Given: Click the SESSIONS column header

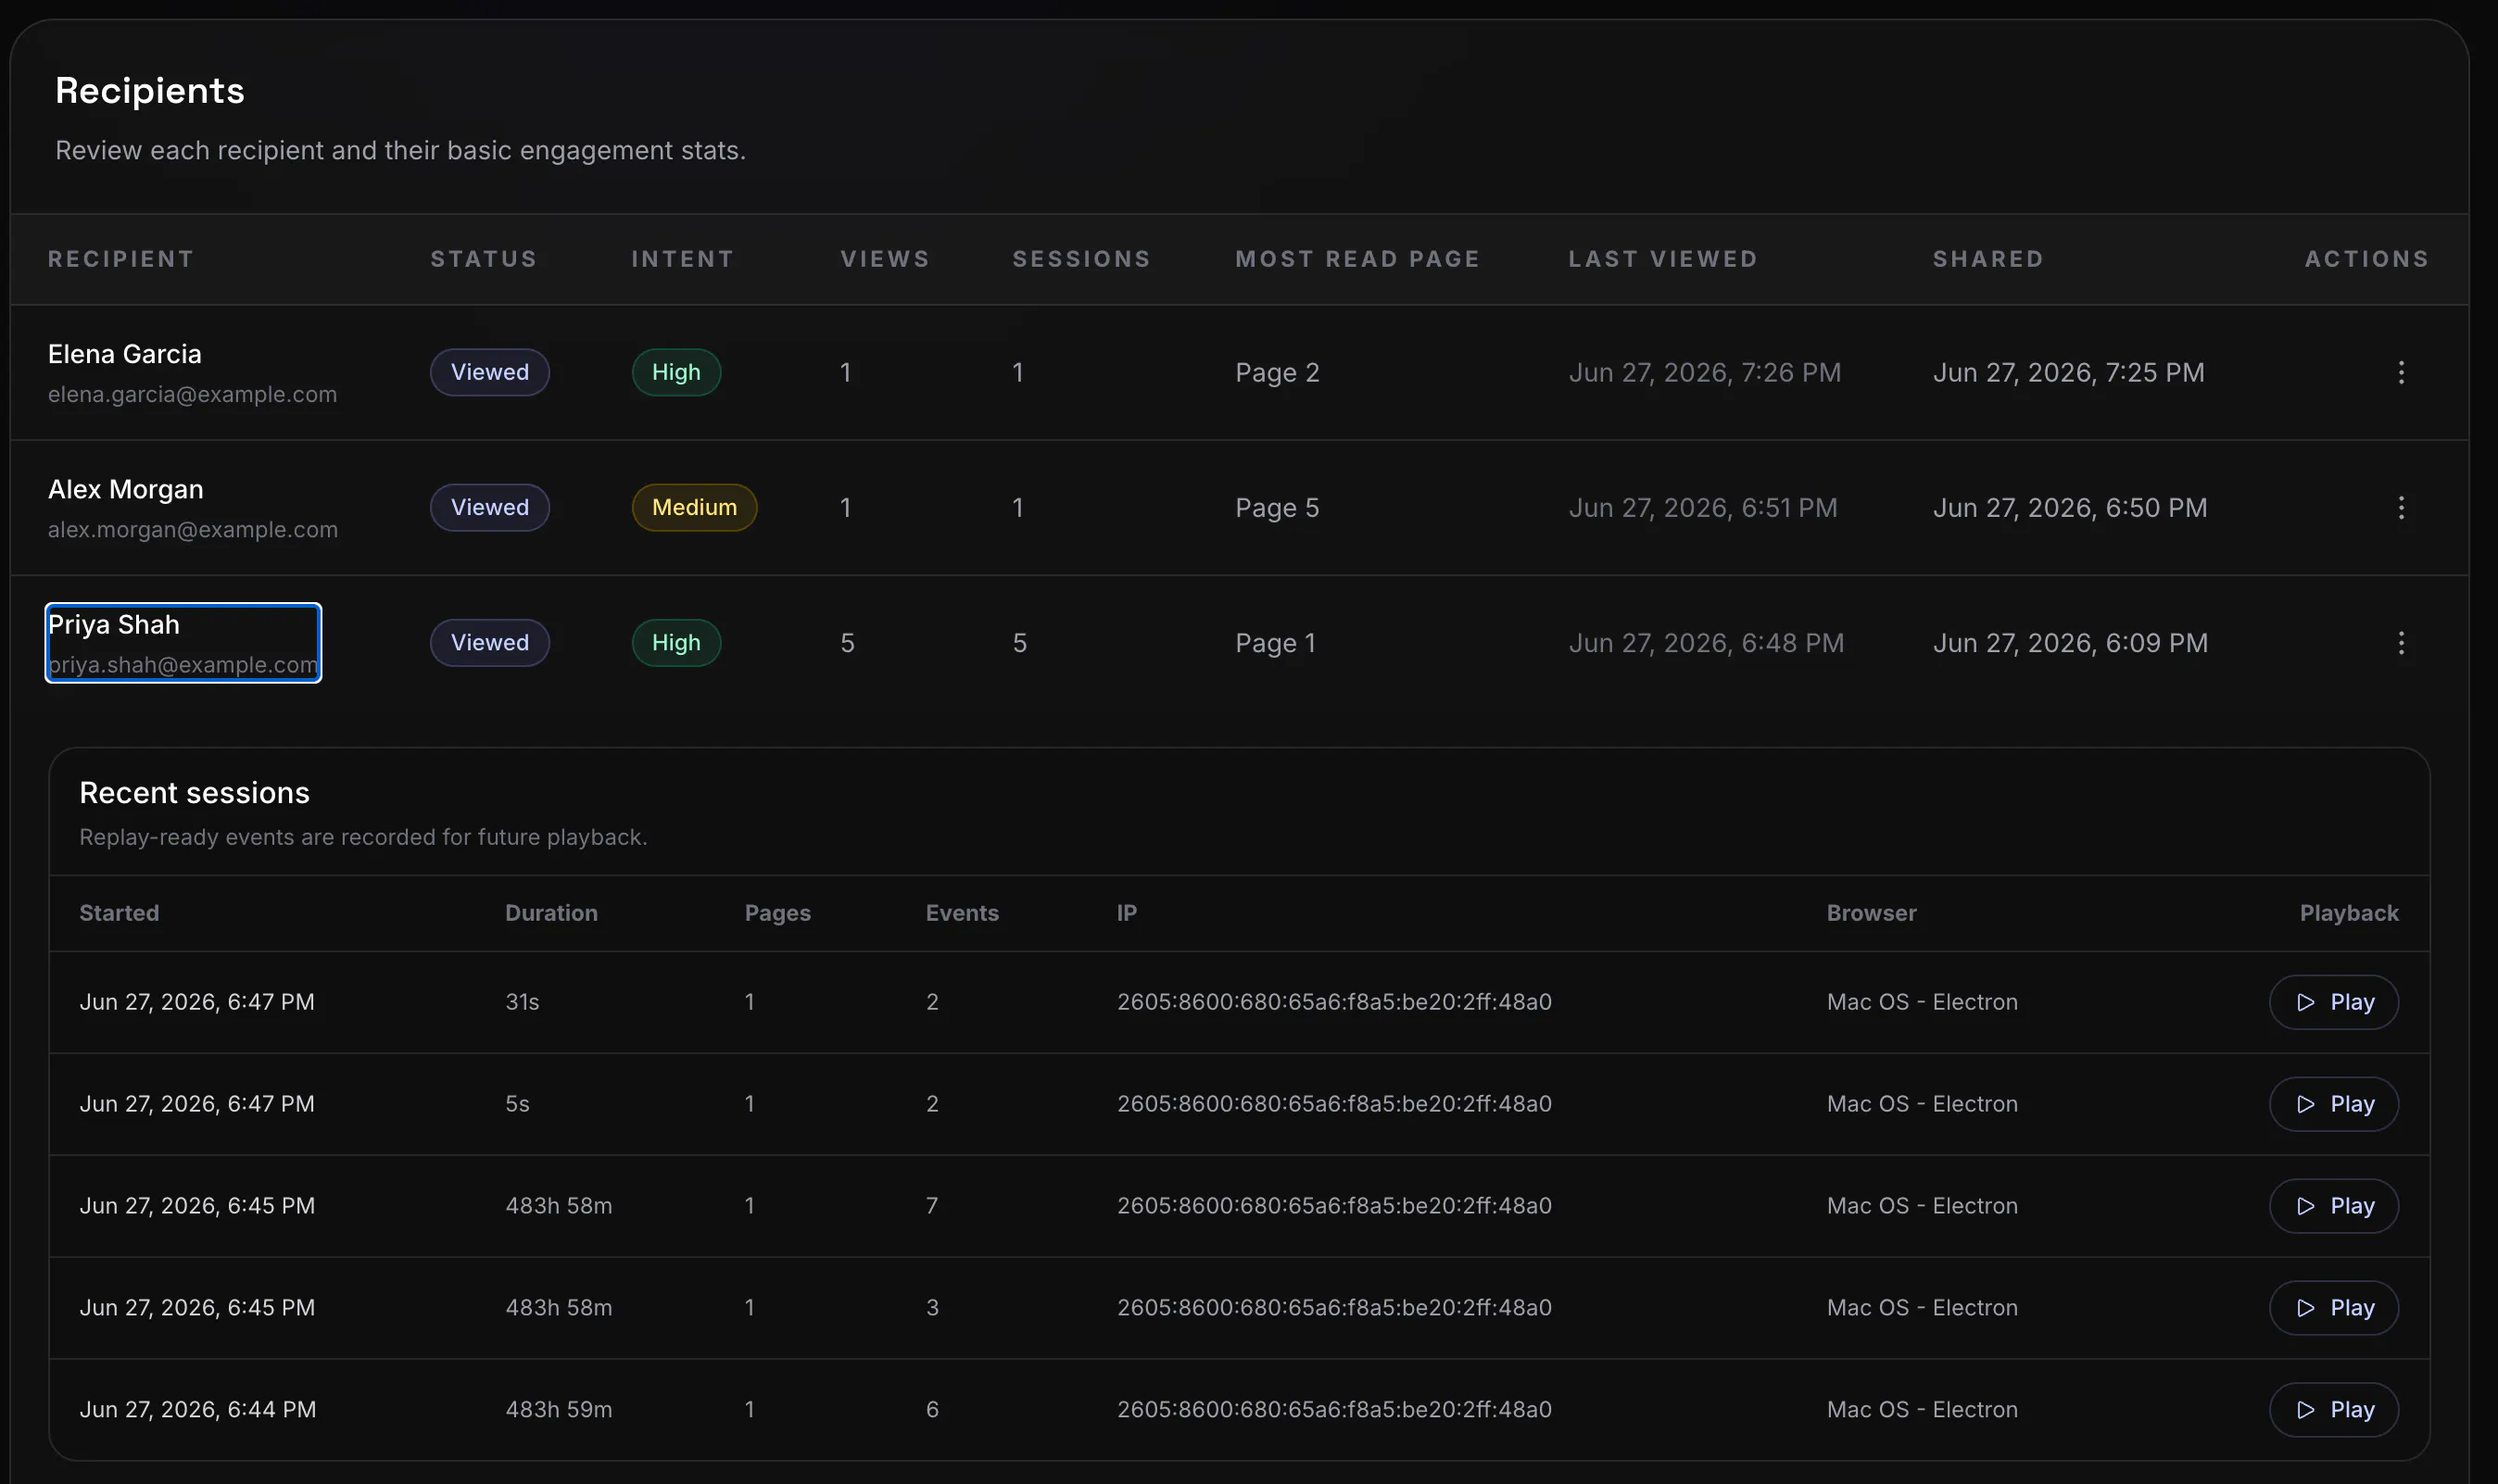Looking at the screenshot, I should (1082, 259).
